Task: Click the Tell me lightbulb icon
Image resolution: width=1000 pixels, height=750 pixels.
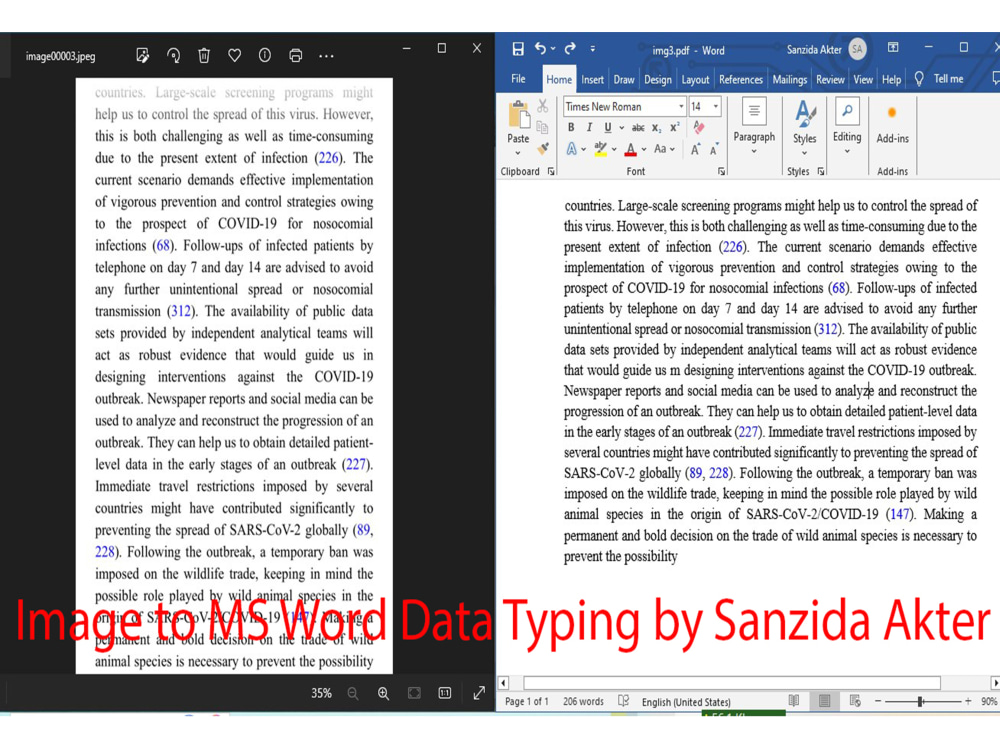Action: (x=919, y=79)
